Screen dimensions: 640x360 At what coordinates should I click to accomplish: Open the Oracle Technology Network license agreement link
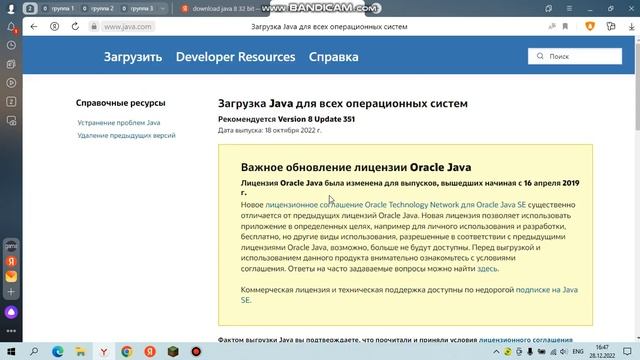[396, 204]
